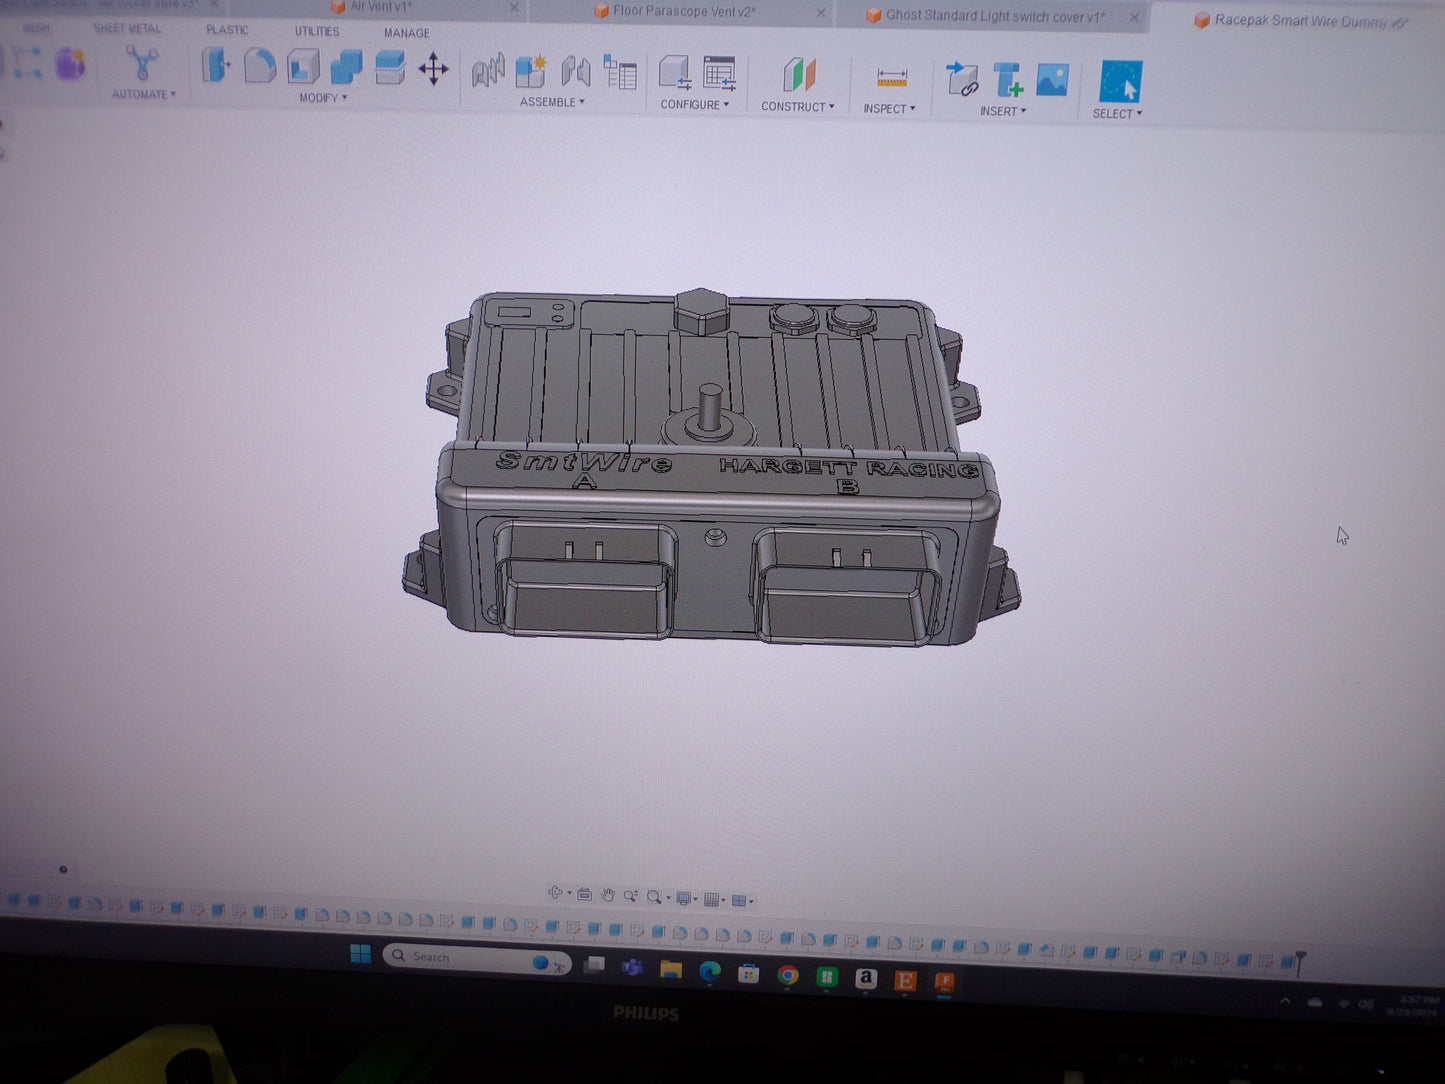Screen dimensions: 1445x1084
Task: Close the Air Vent v1 document tab
Action: point(514,8)
